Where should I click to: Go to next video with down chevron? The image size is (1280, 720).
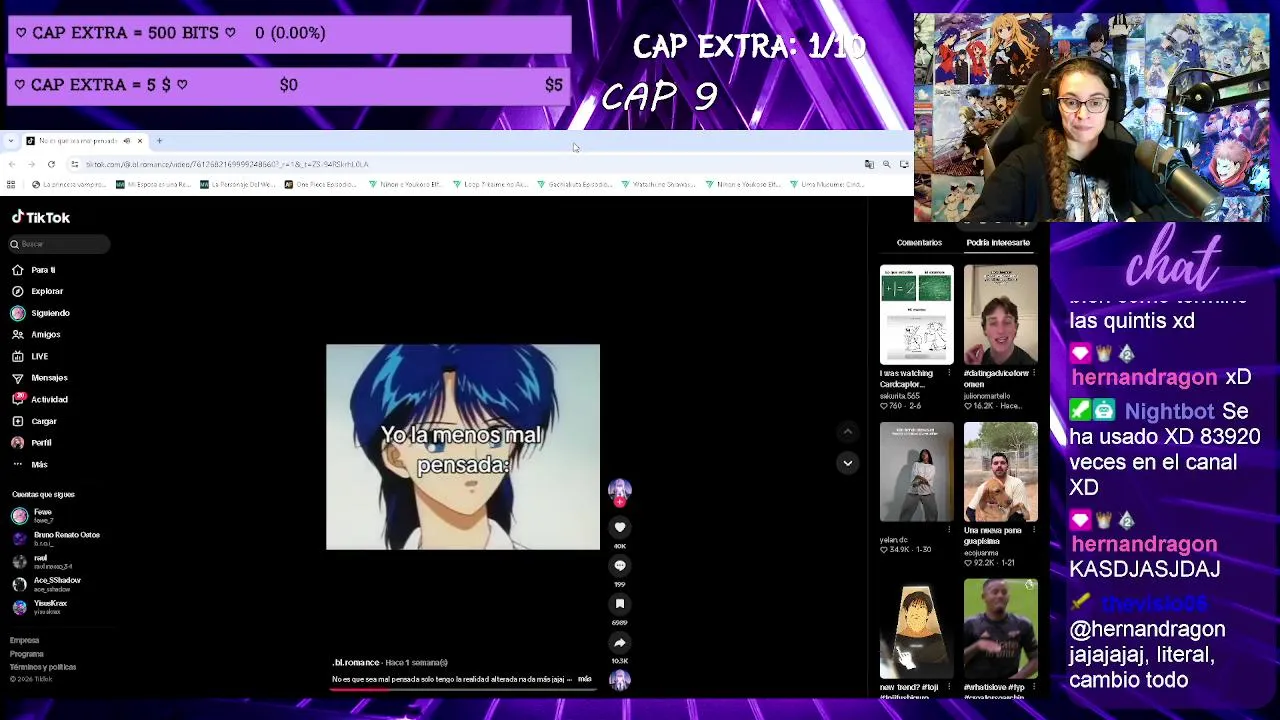pos(848,463)
